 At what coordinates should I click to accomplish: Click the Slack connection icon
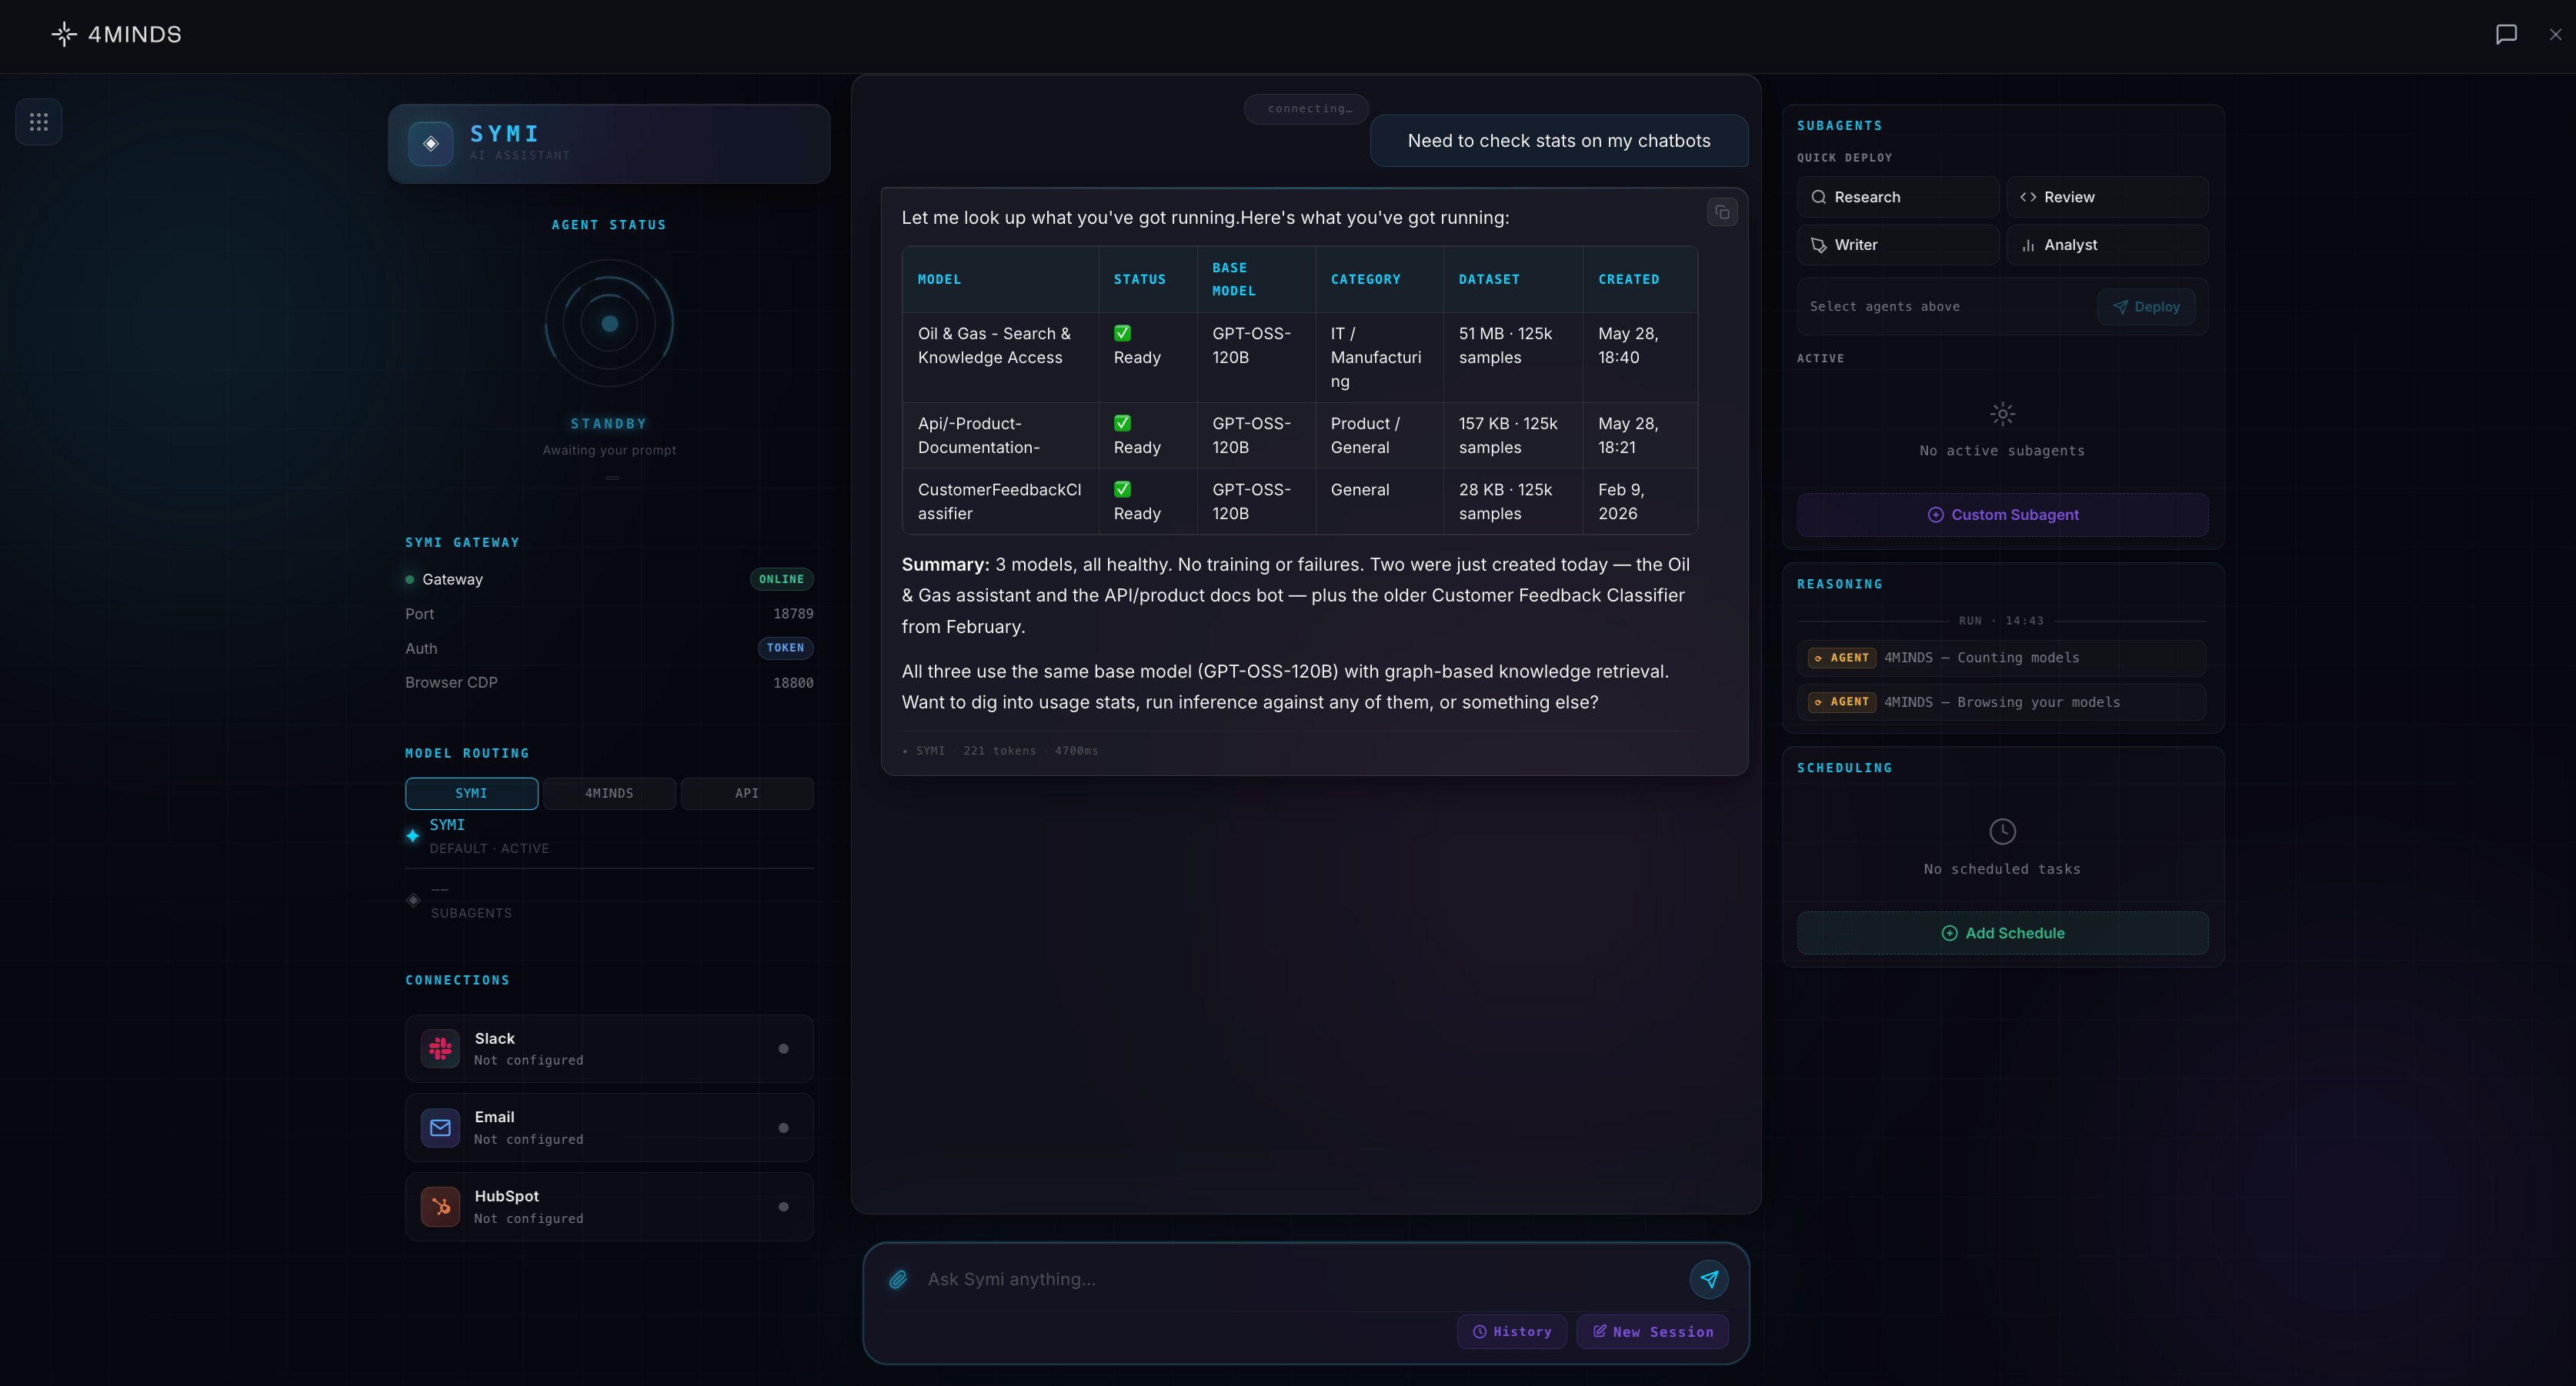[x=440, y=1049]
